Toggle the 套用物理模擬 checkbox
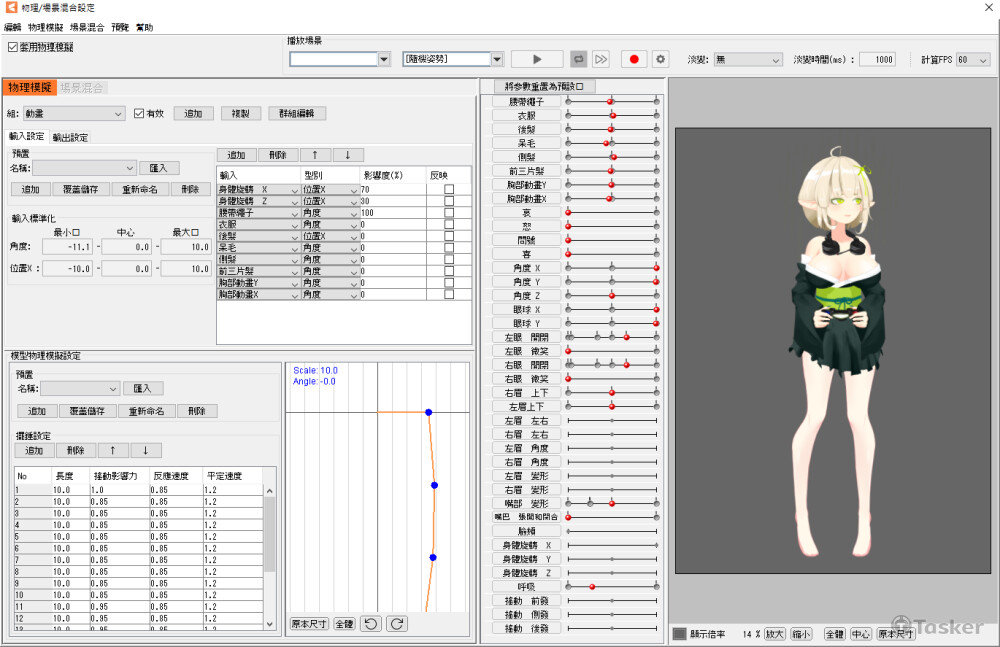This screenshot has height=647, width=1000. (13, 47)
